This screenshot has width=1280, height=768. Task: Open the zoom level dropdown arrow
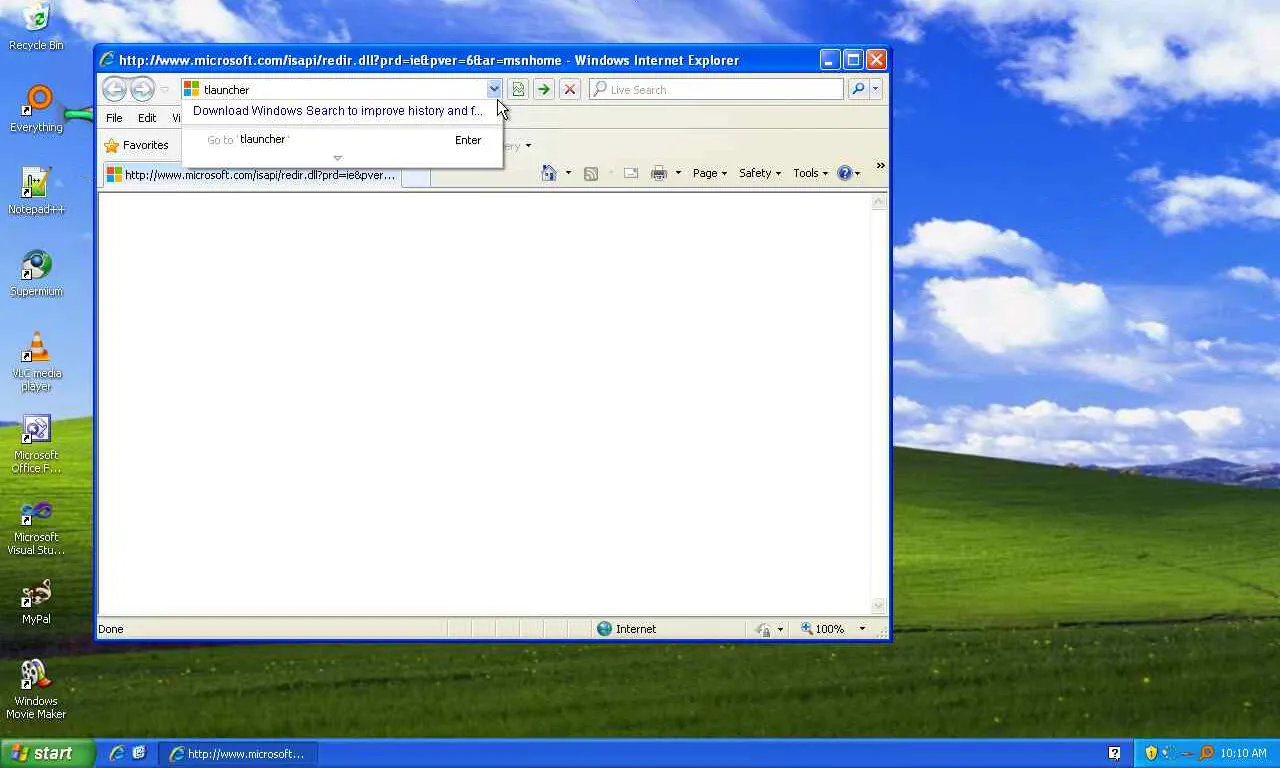coord(862,629)
